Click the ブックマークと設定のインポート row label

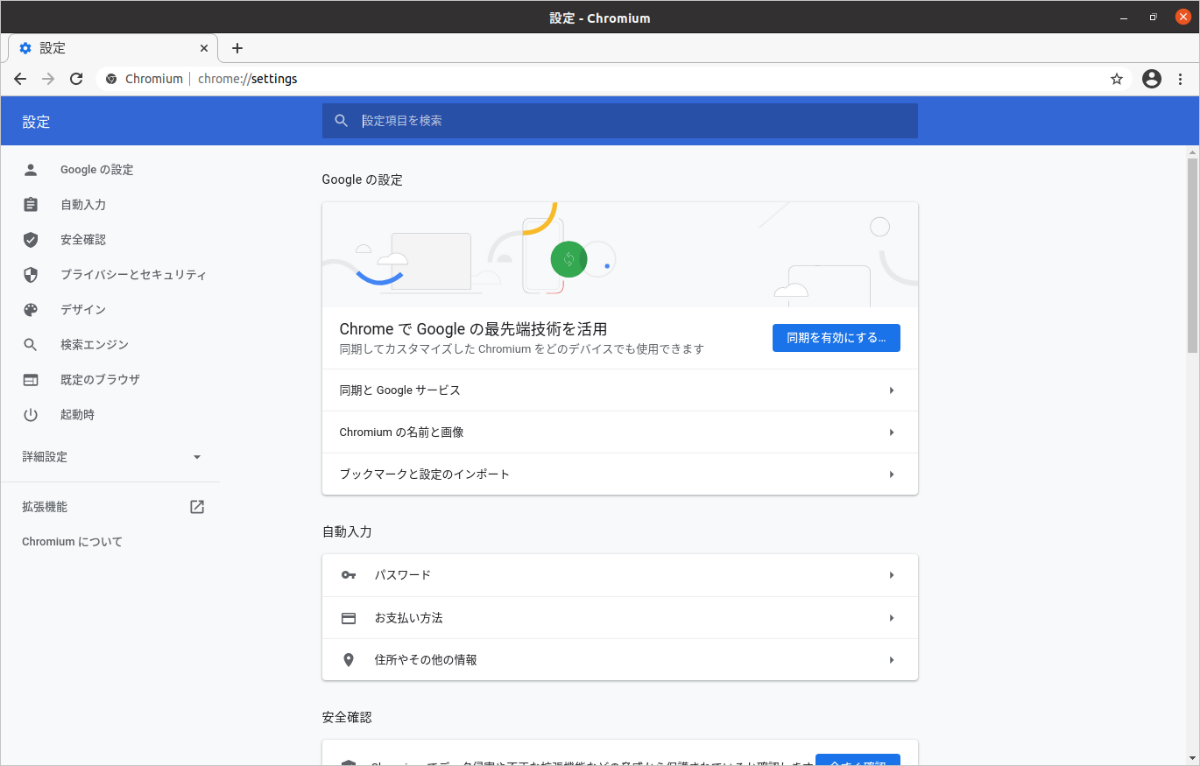pos(425,474)
